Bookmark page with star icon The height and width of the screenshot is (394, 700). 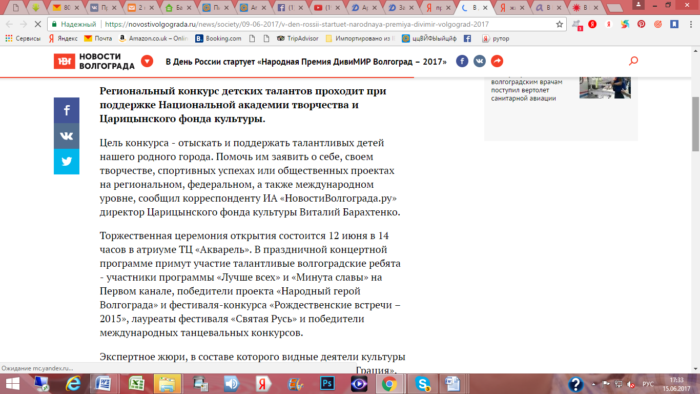[x=559, y=24]
